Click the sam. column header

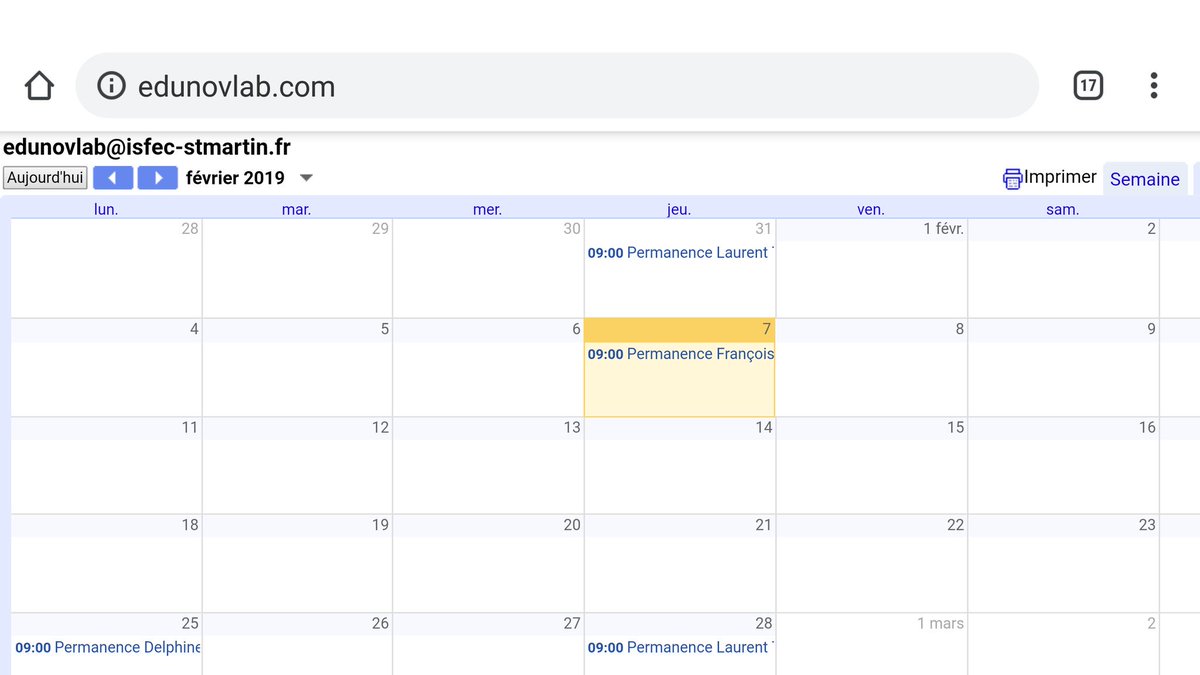click(1063, 209)
